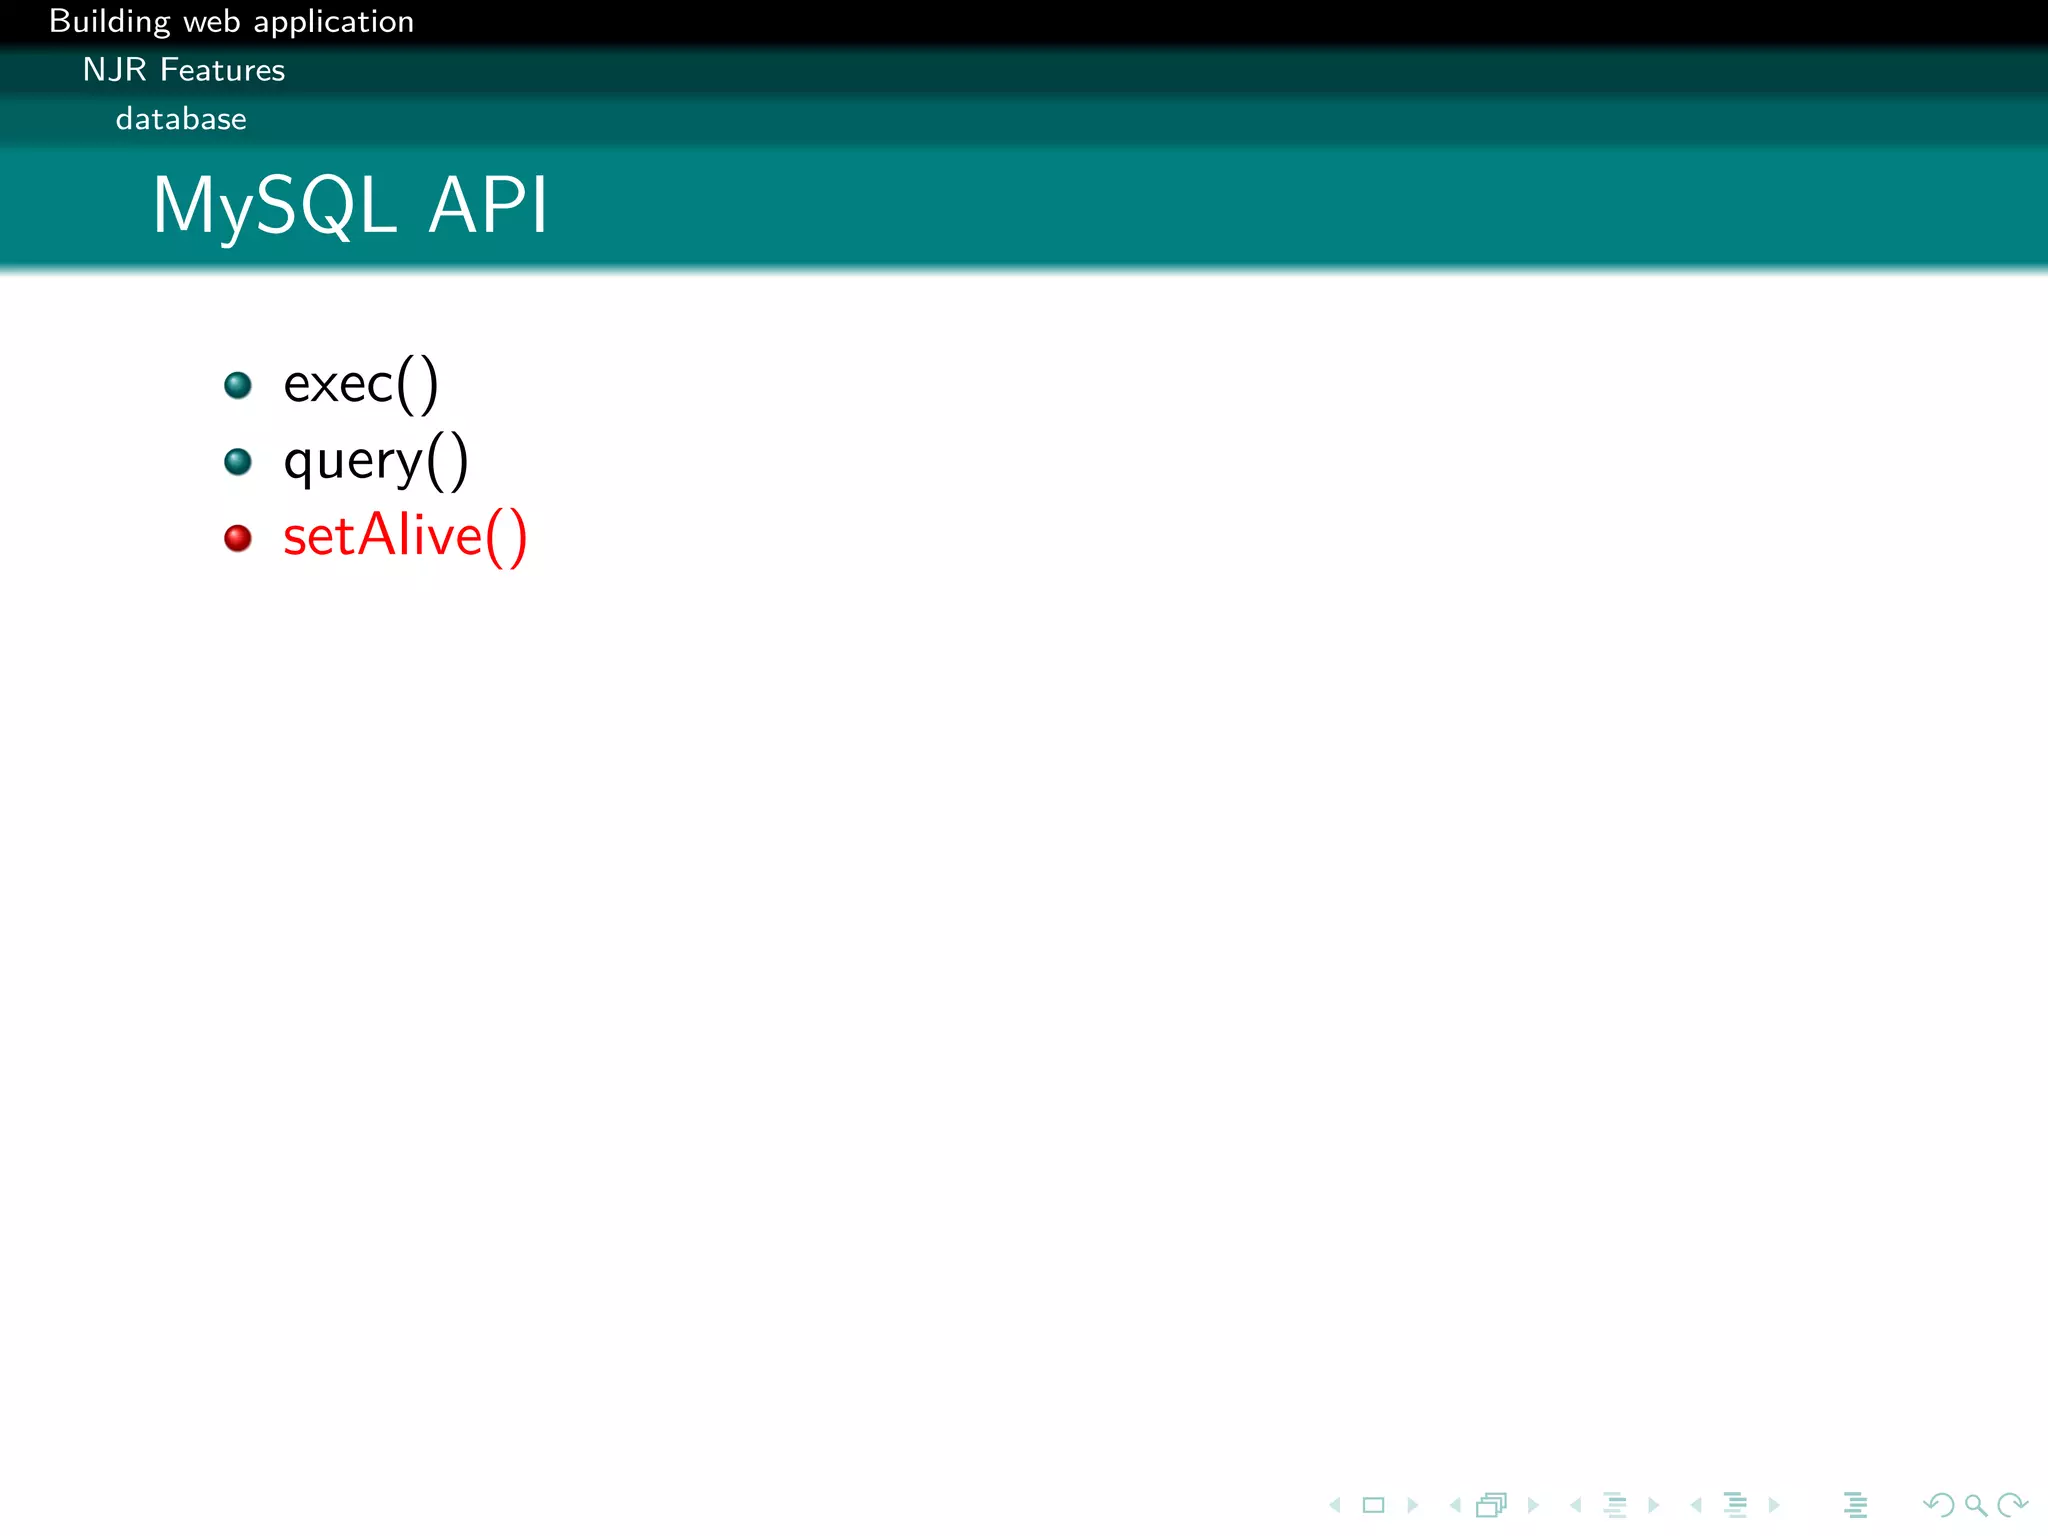Go to previous slide using left arrow
2048x1536 pixels.
[1335, 1505]
